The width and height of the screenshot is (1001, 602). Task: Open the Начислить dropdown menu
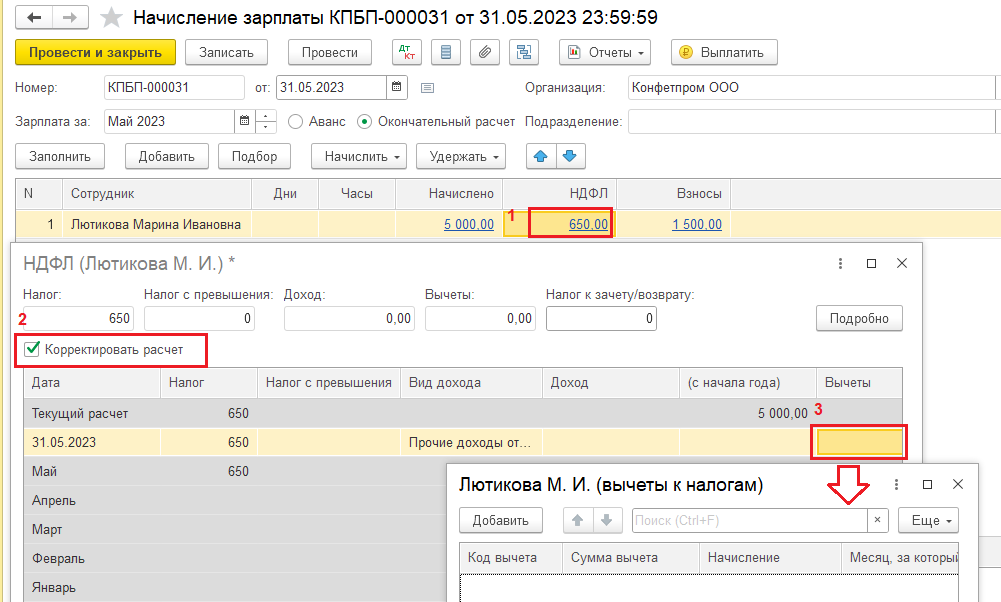coord(359,156)
